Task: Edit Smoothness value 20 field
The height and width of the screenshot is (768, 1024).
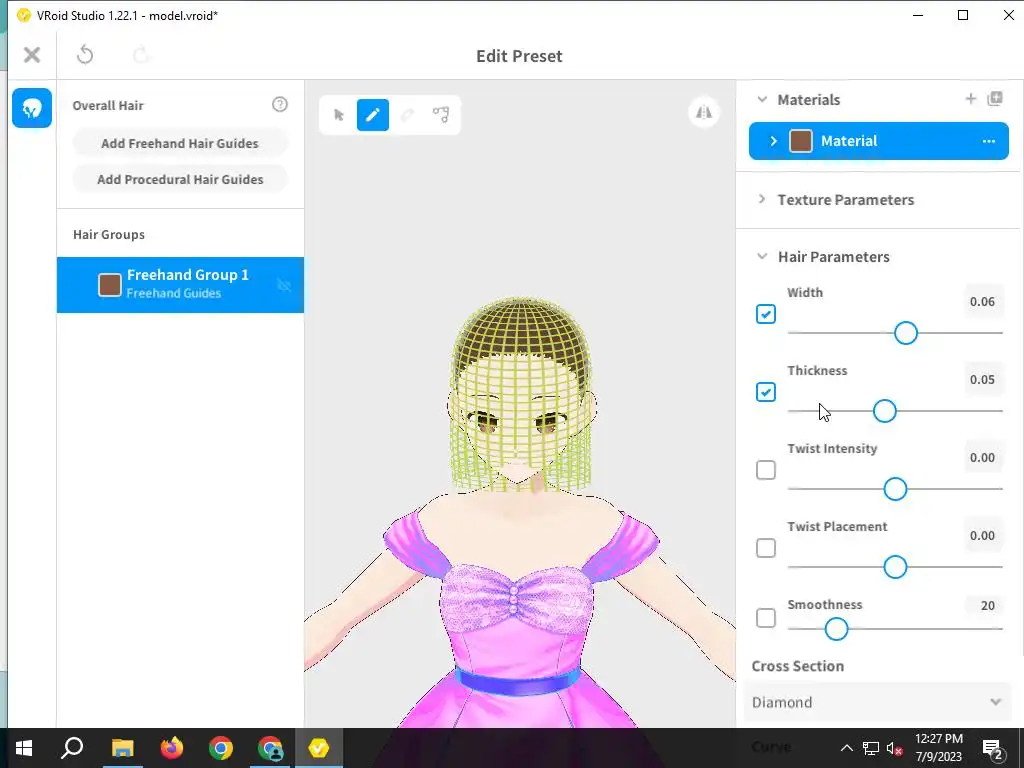Action: click(987, 605)
